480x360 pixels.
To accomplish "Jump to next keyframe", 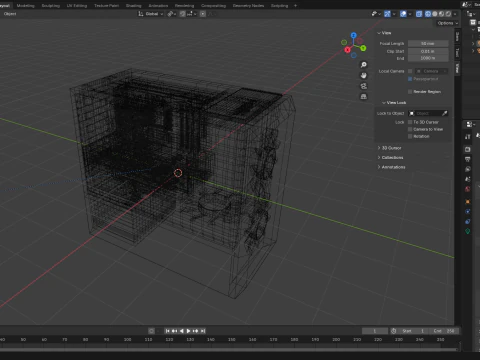I will coord(196,331).
